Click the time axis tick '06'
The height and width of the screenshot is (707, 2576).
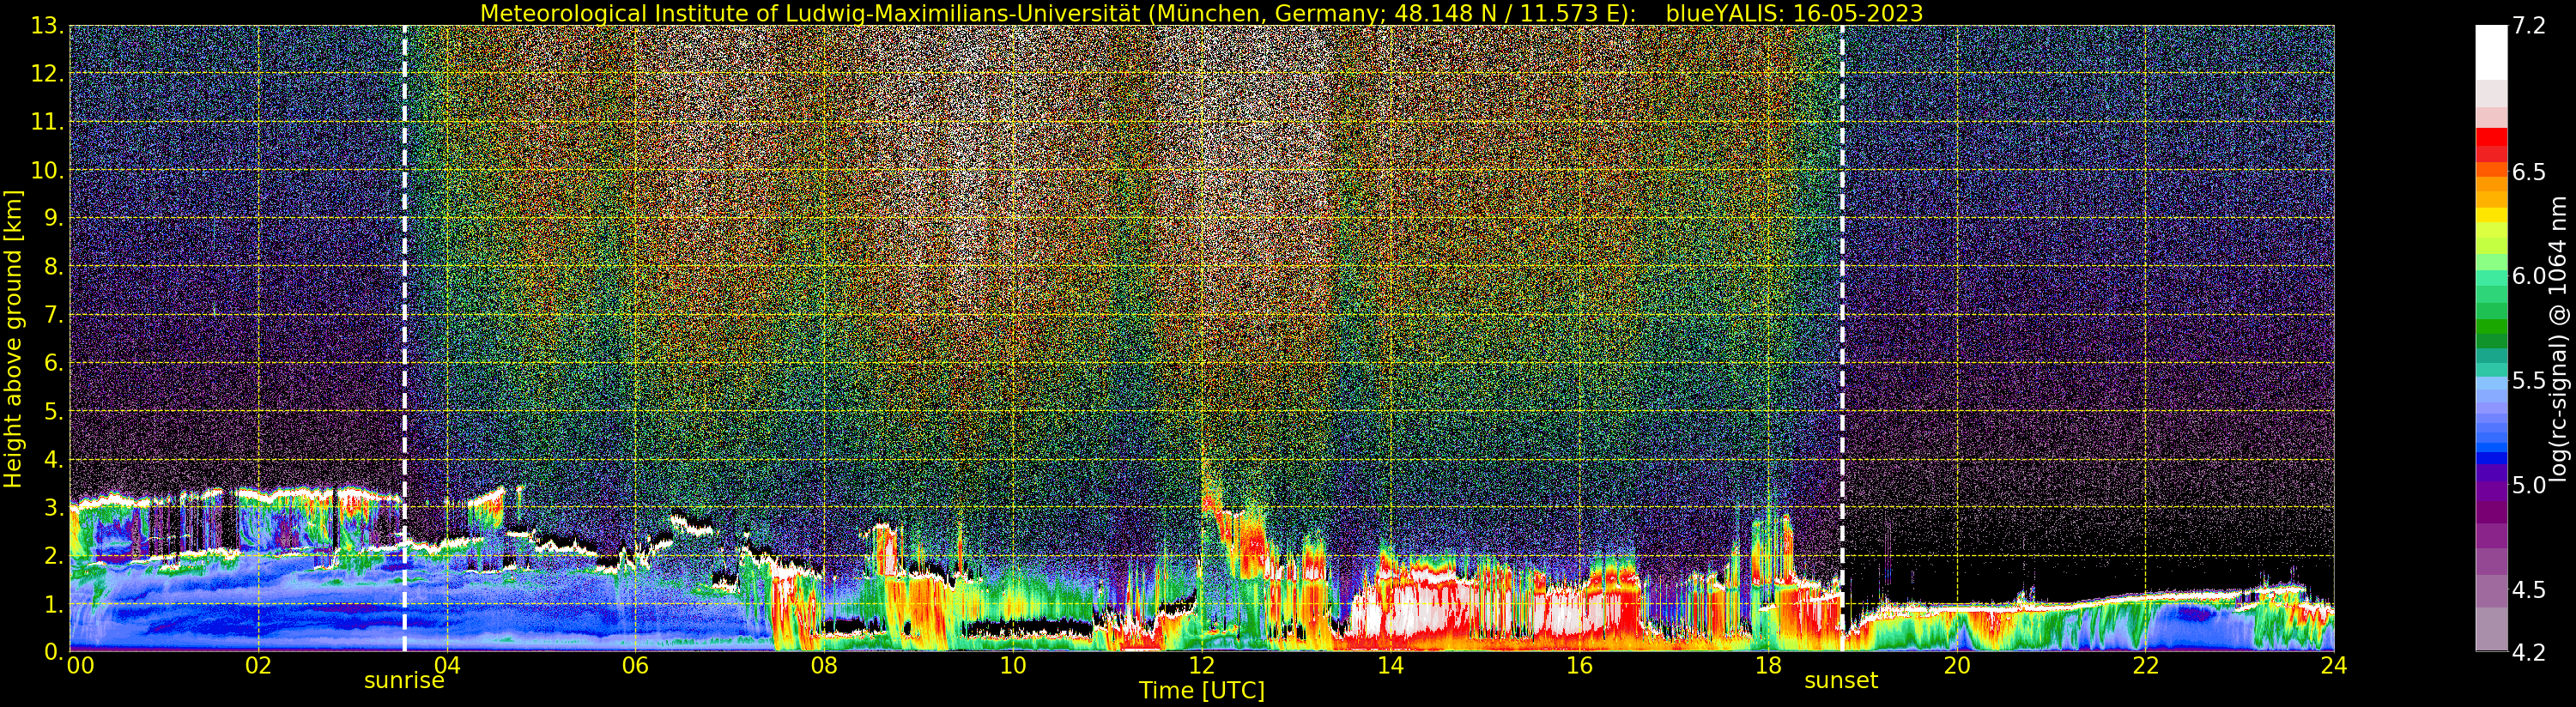[635, 666]
